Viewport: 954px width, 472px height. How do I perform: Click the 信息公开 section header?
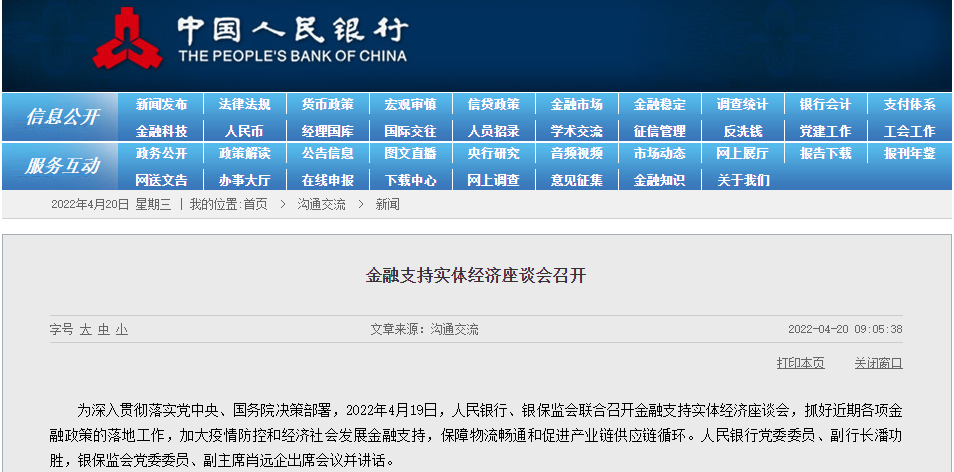coord(62,117)
